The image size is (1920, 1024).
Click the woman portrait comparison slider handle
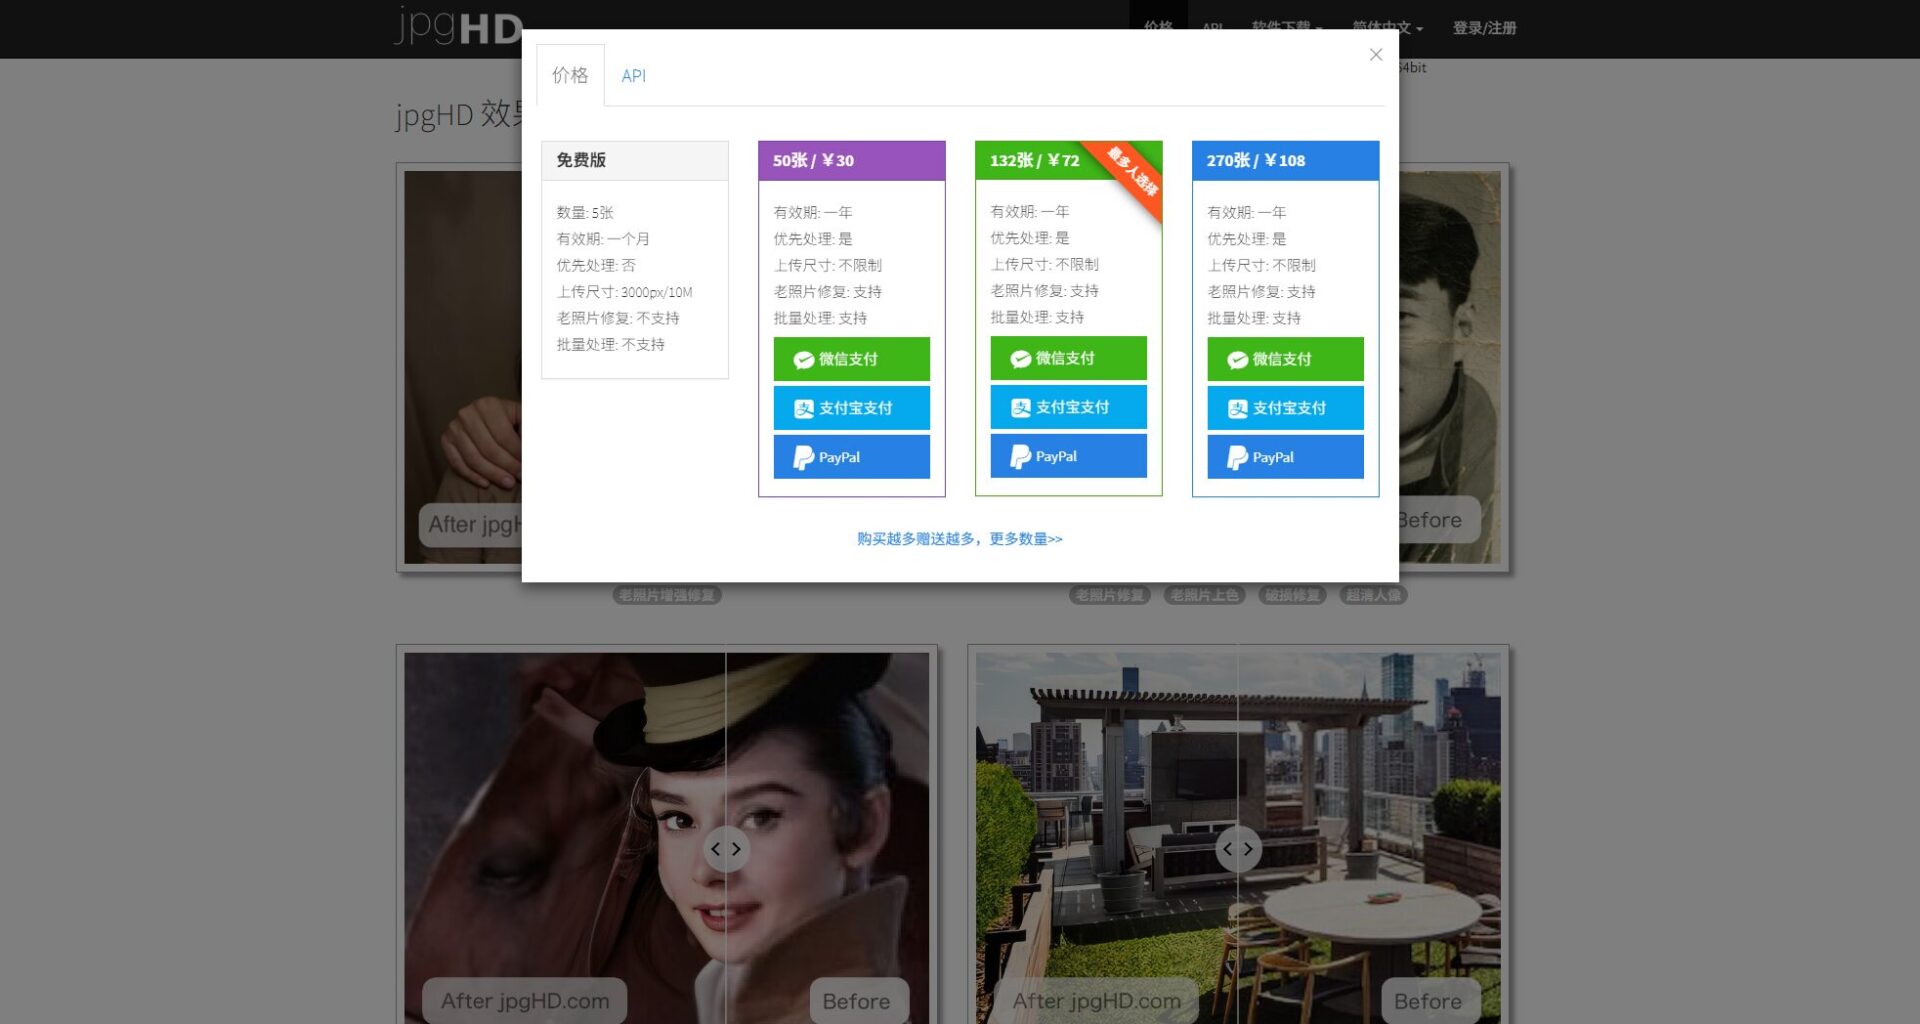[x=726, y=849]
